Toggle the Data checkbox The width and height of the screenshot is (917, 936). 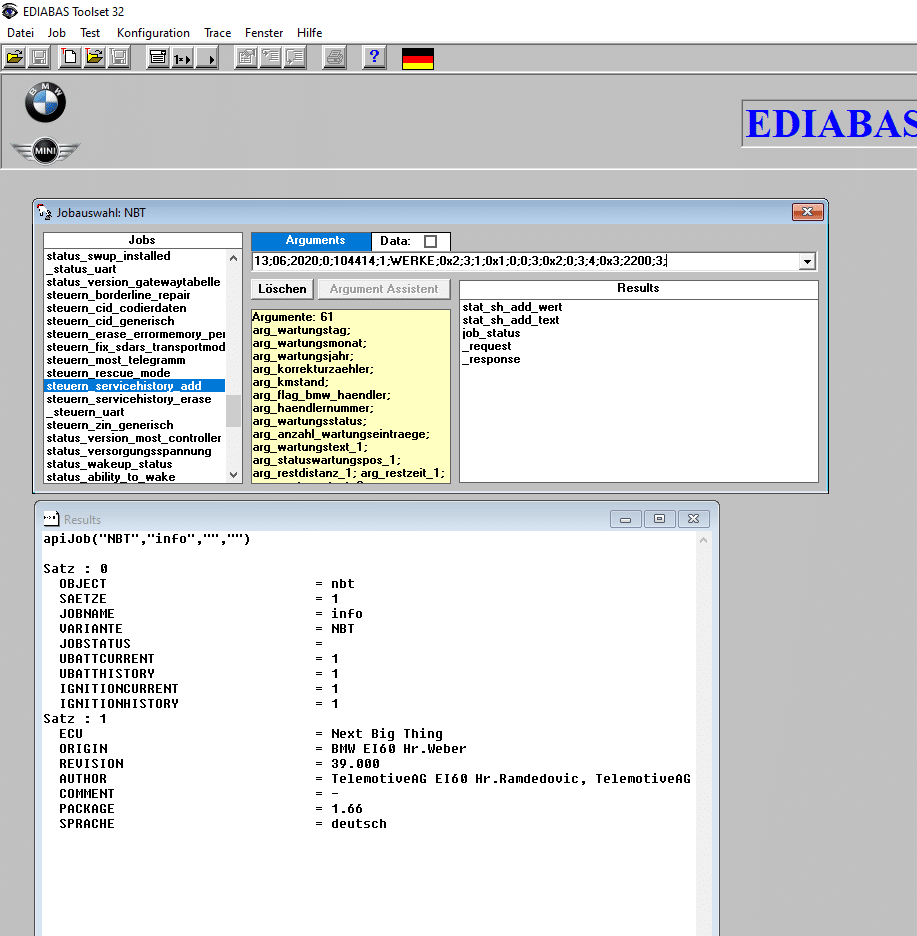point(430,241)
